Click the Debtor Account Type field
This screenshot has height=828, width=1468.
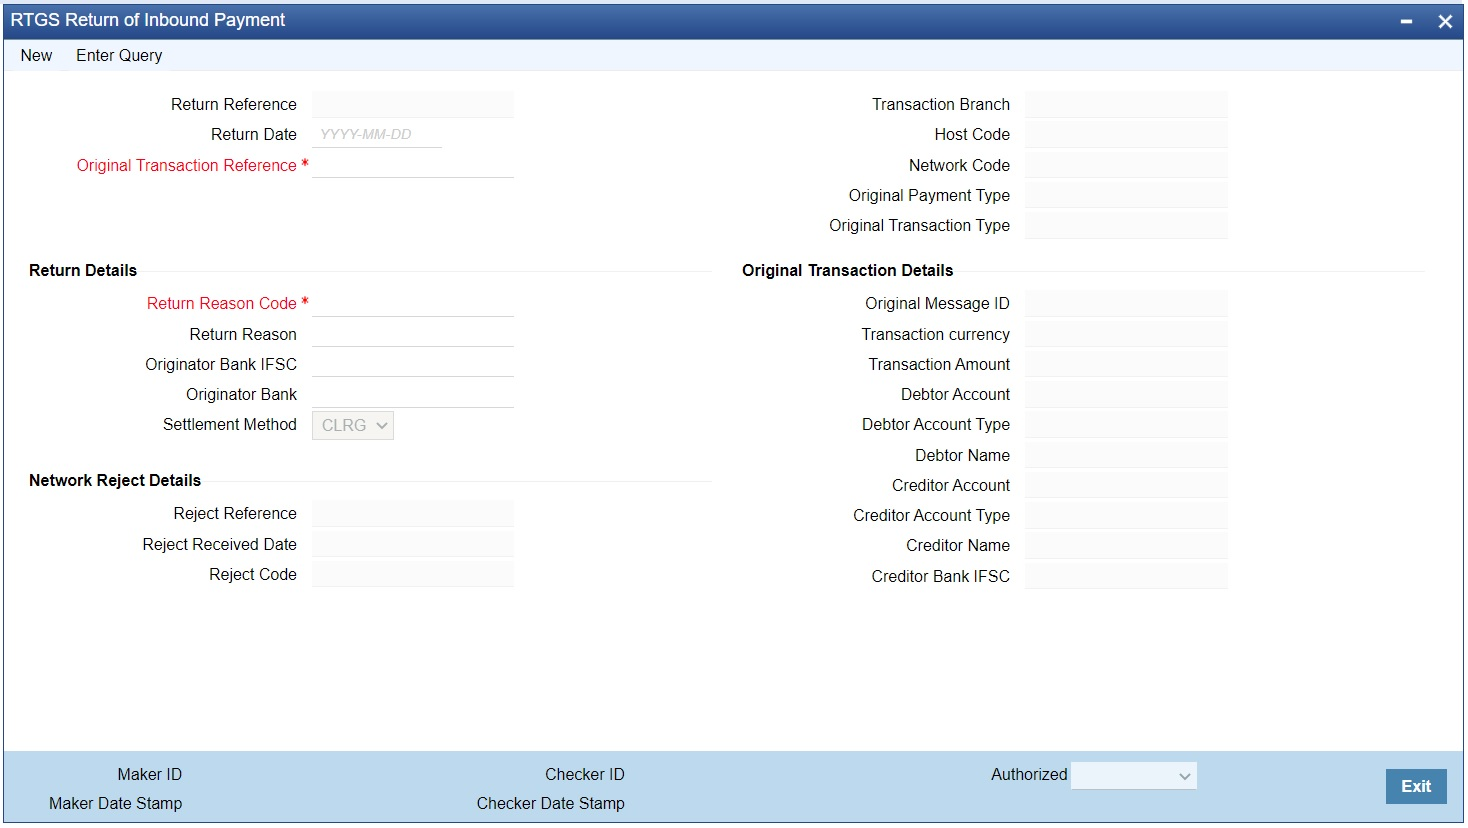1126,424
